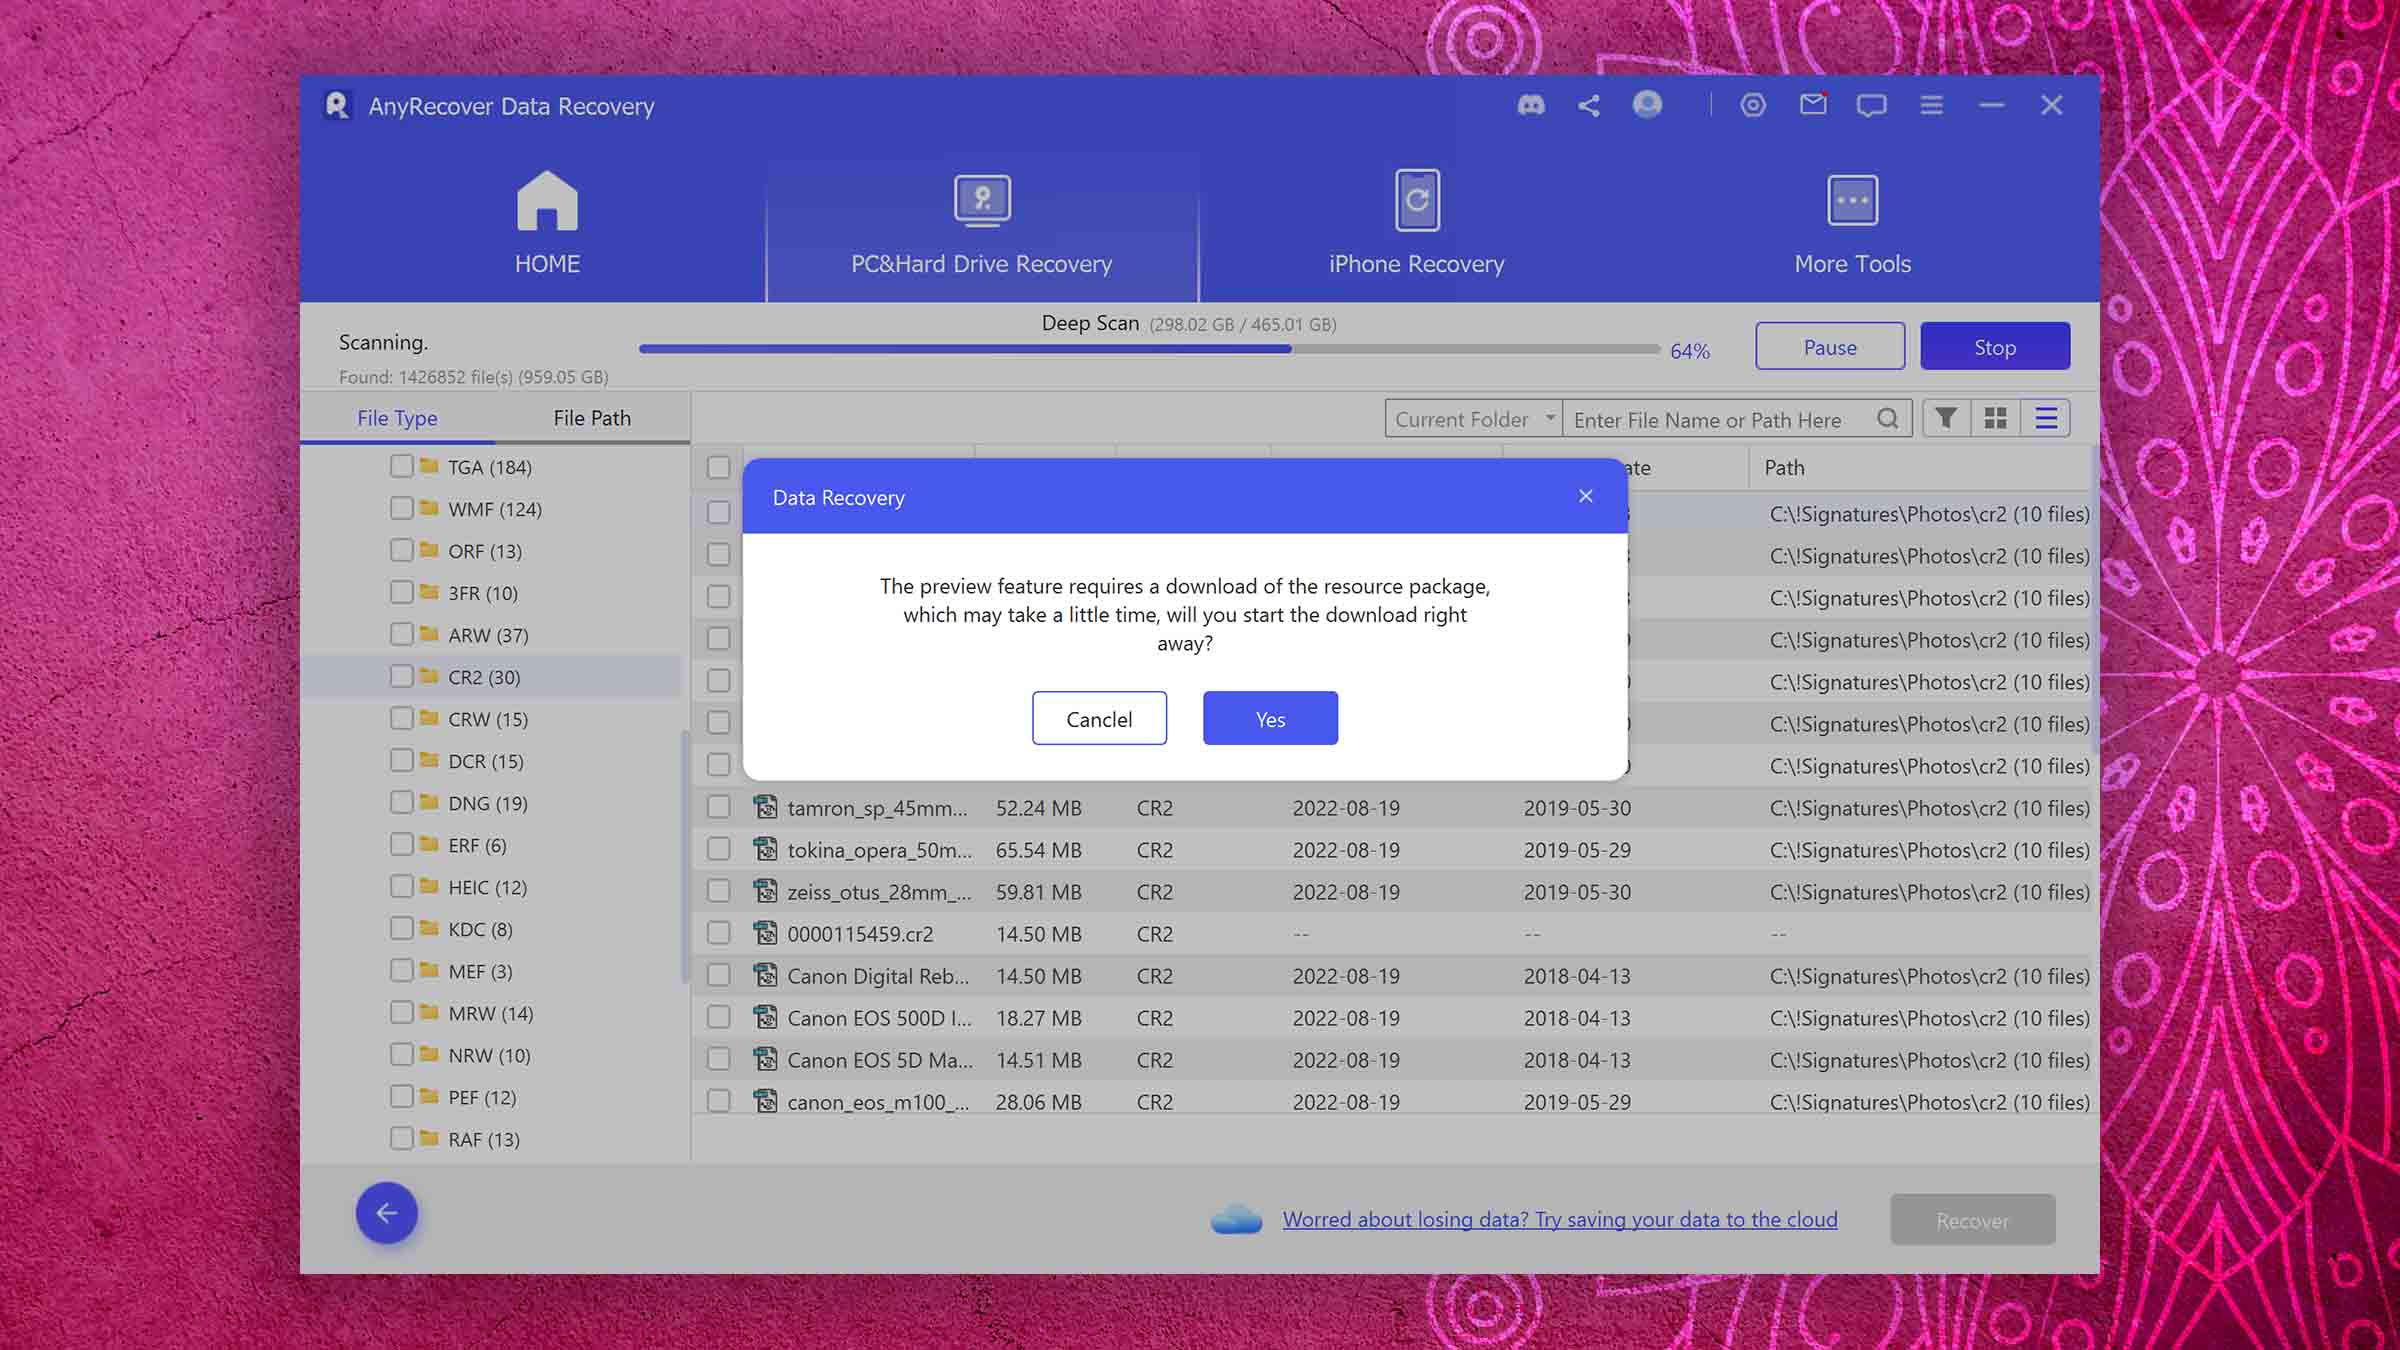
Task: Click file icon of canon_eos_m100 row
Action: pyautogui.click(x=765, y=1100)
